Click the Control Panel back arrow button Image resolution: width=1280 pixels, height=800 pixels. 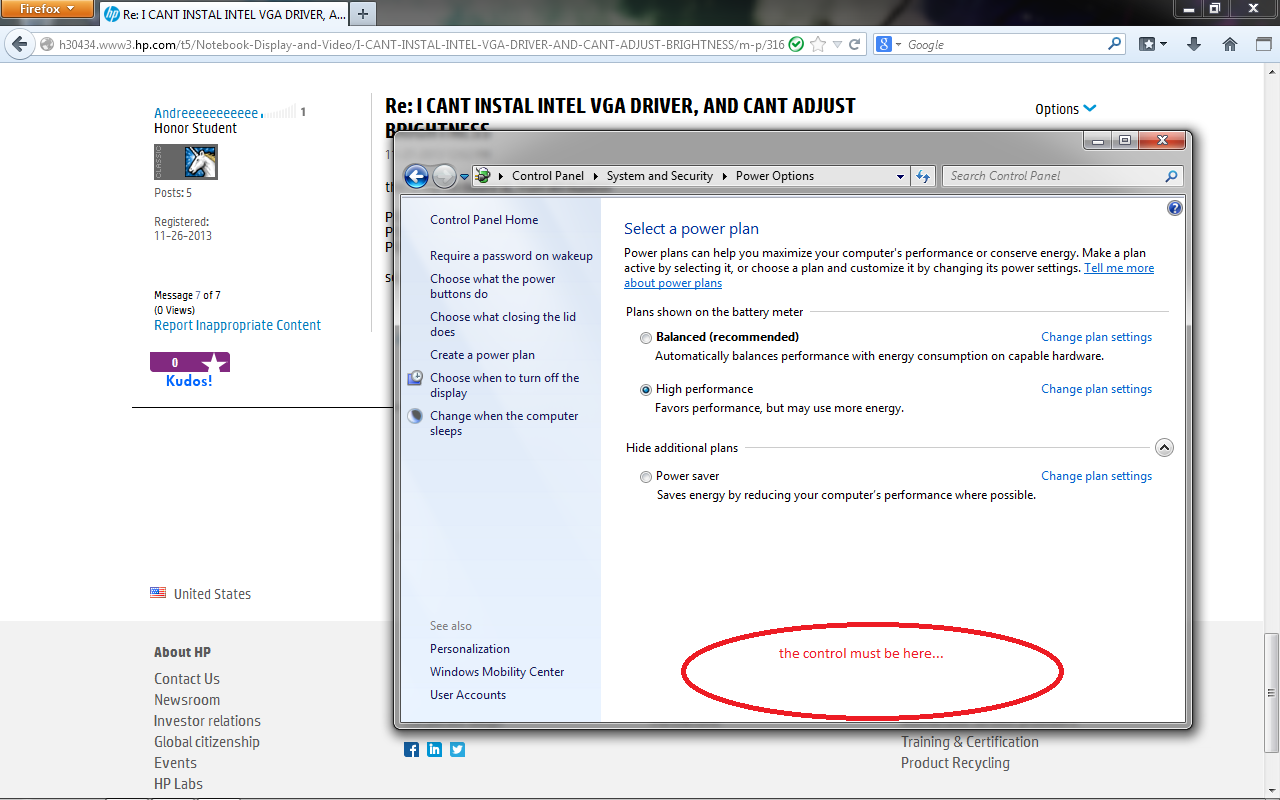(416, 176)
